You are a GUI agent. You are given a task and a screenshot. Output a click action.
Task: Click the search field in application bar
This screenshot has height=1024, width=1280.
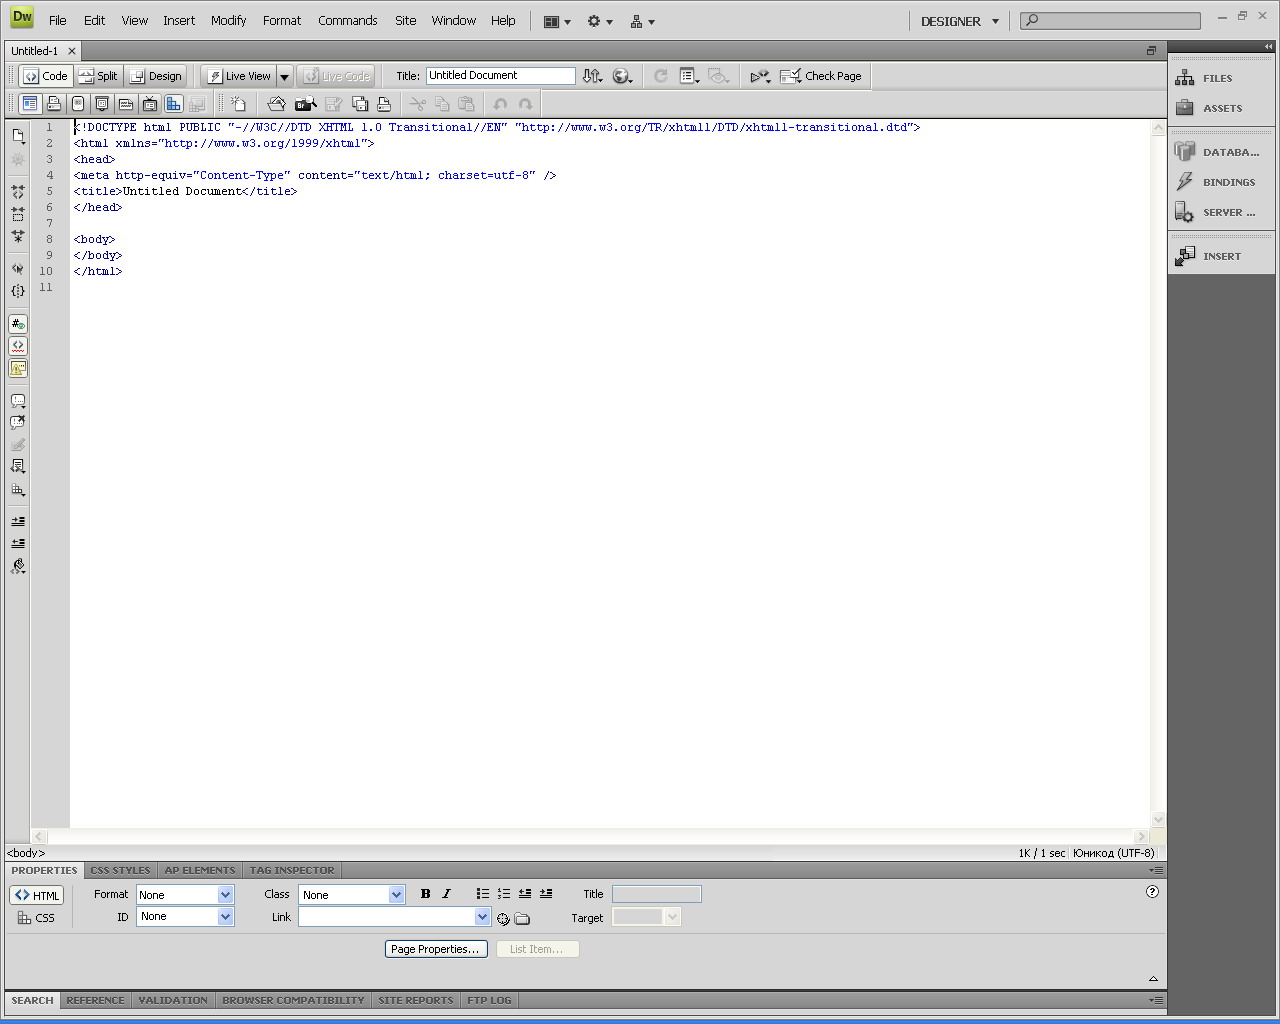tap(1110, 20)
